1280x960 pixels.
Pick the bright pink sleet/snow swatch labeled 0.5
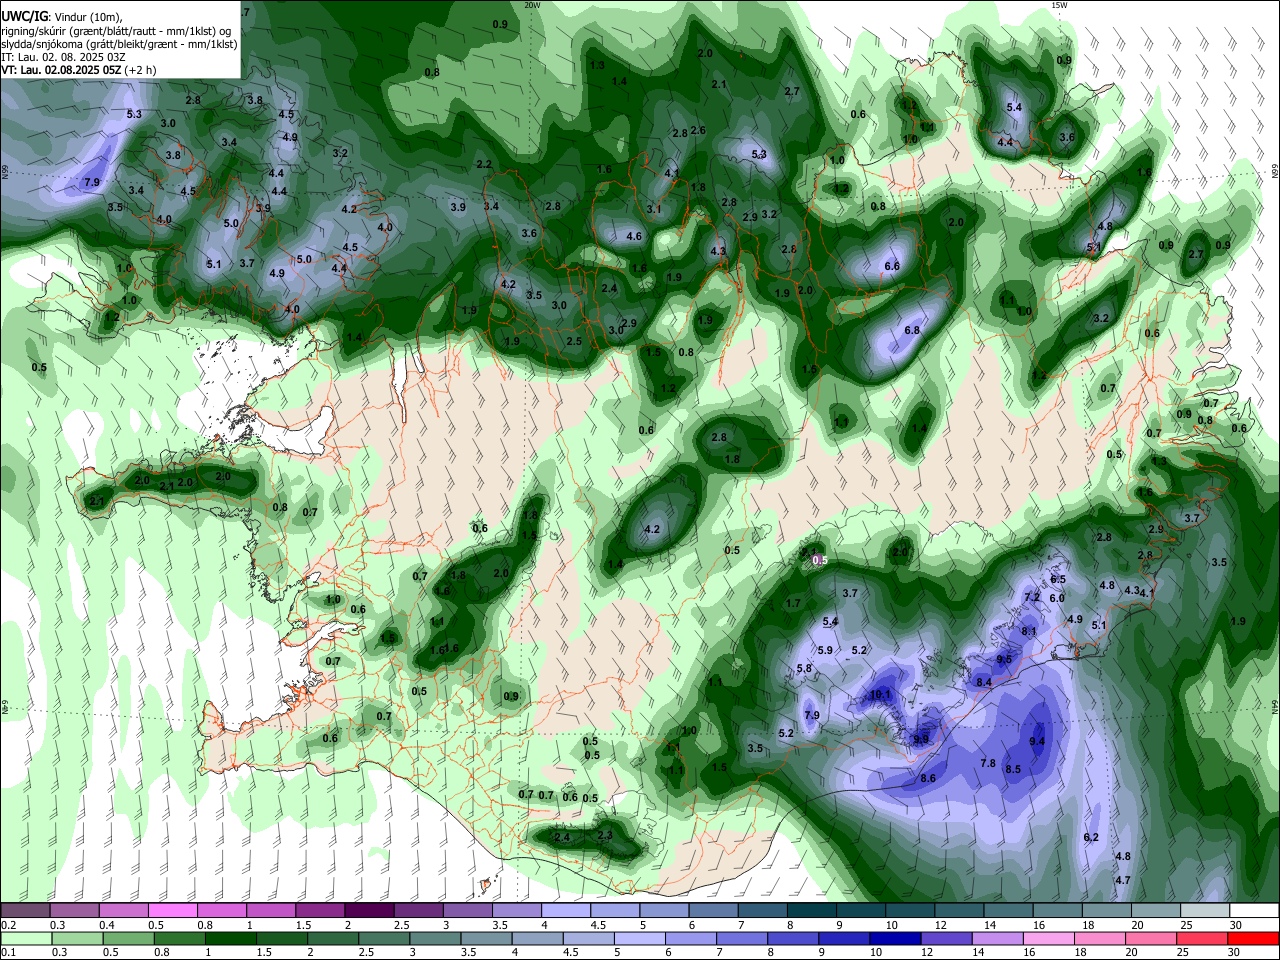[172, 910]
